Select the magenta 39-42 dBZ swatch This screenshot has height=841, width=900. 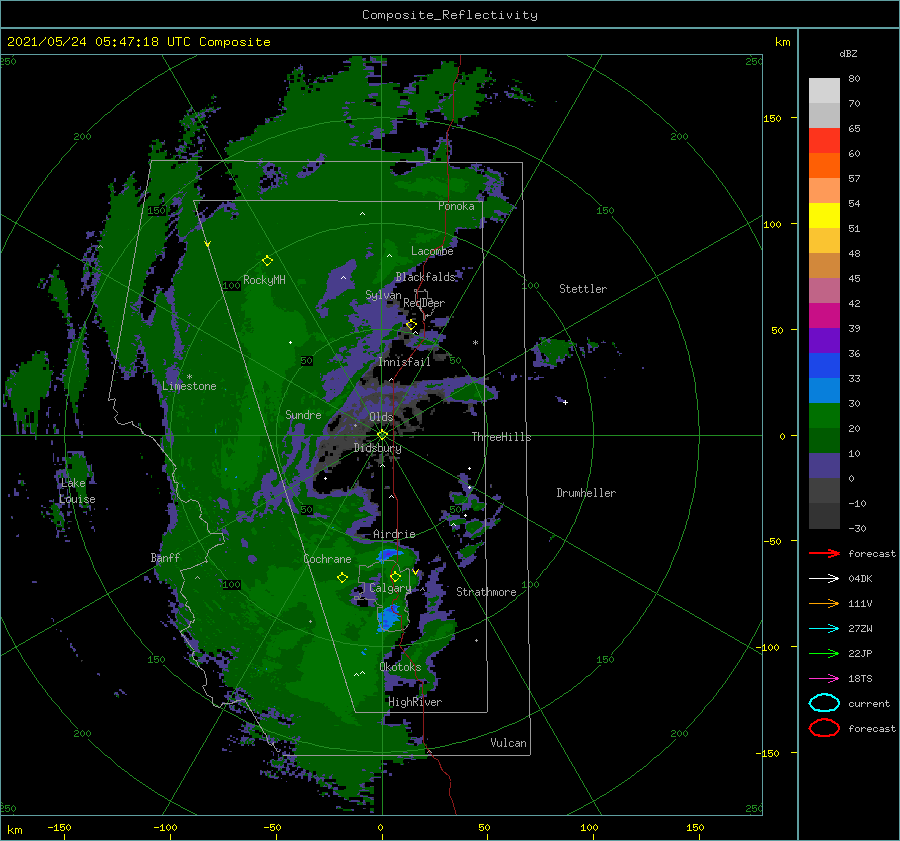point(824,316)
